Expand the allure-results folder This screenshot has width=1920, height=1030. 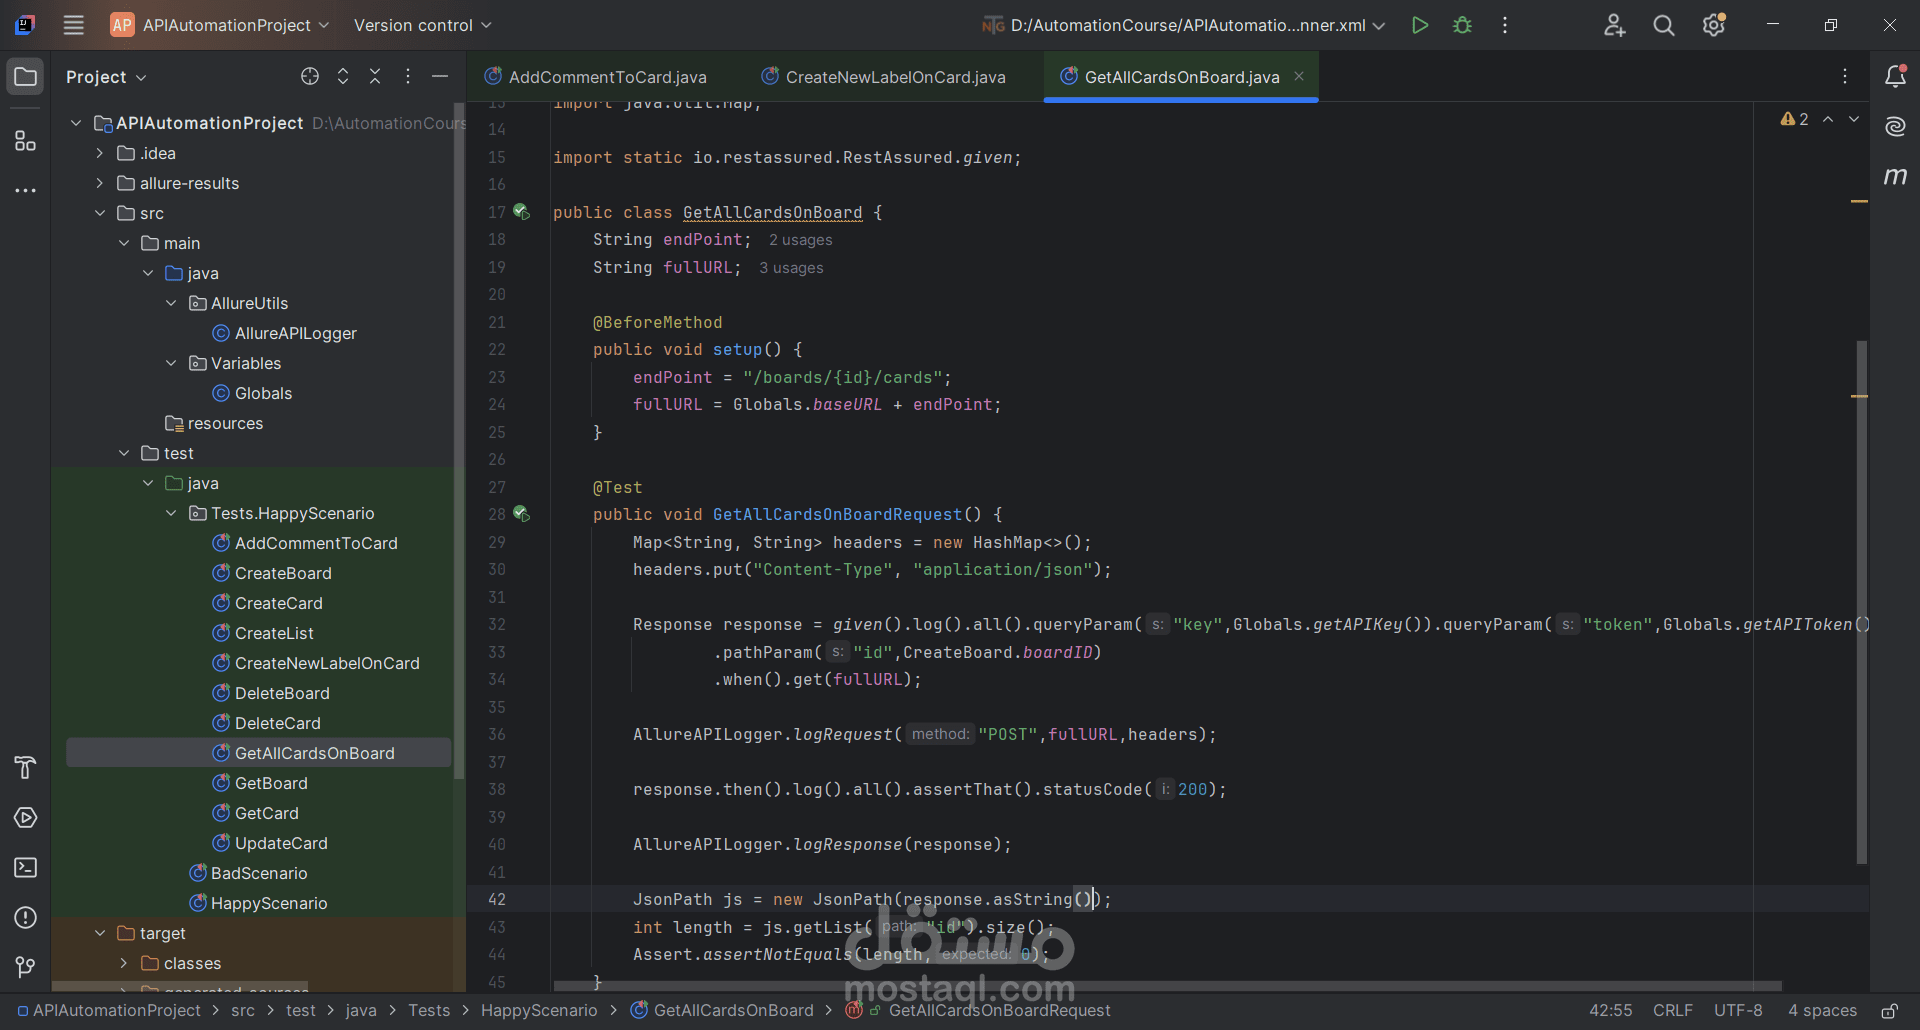100,183
